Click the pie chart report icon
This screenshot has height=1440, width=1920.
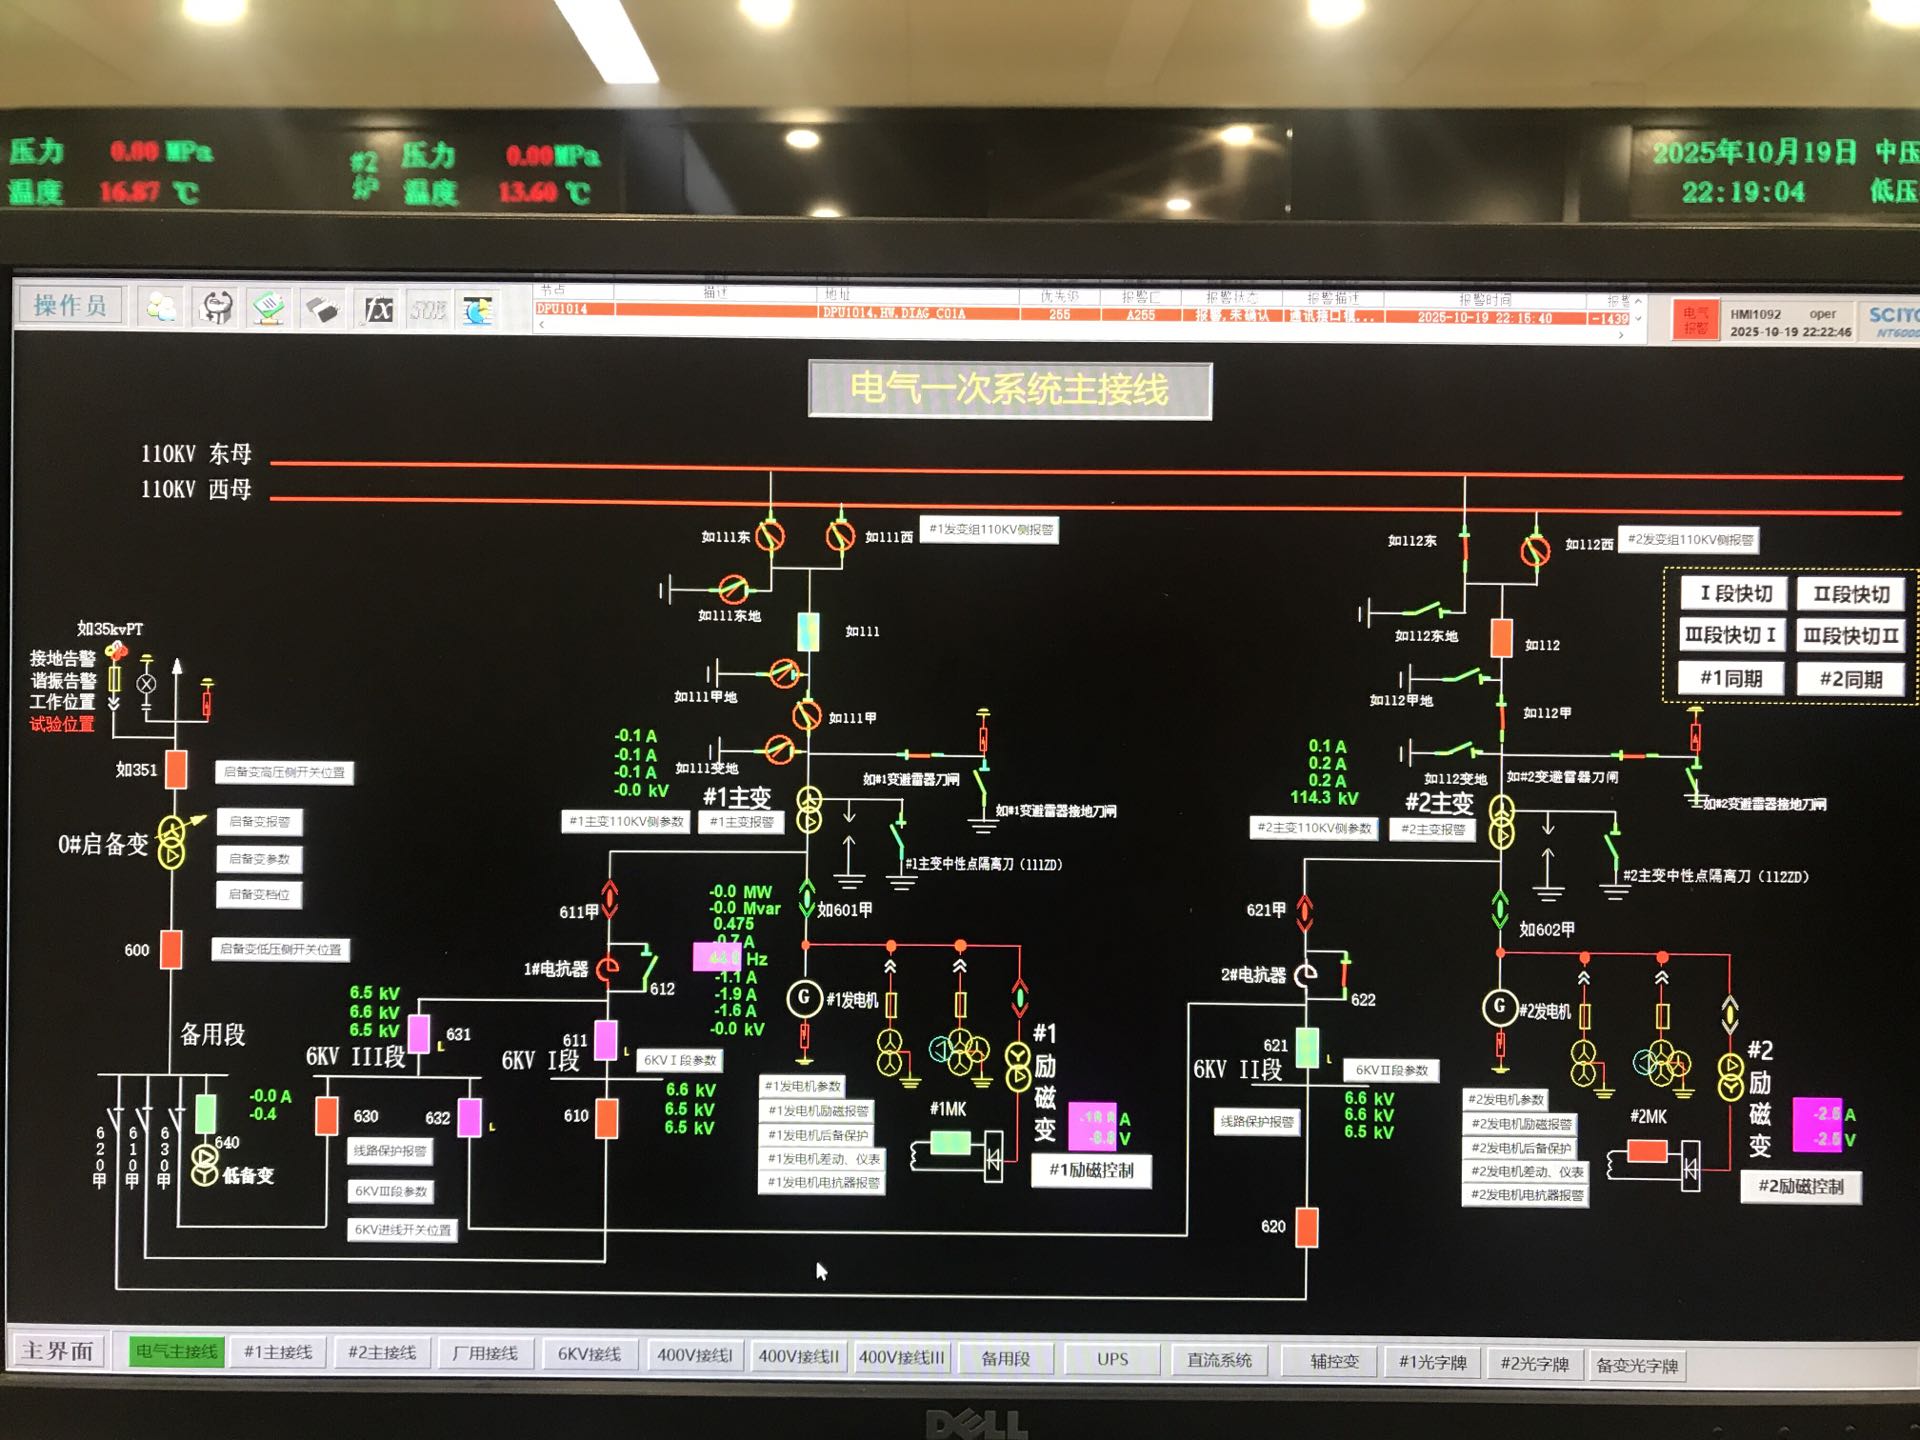click(x=477, y=310)
